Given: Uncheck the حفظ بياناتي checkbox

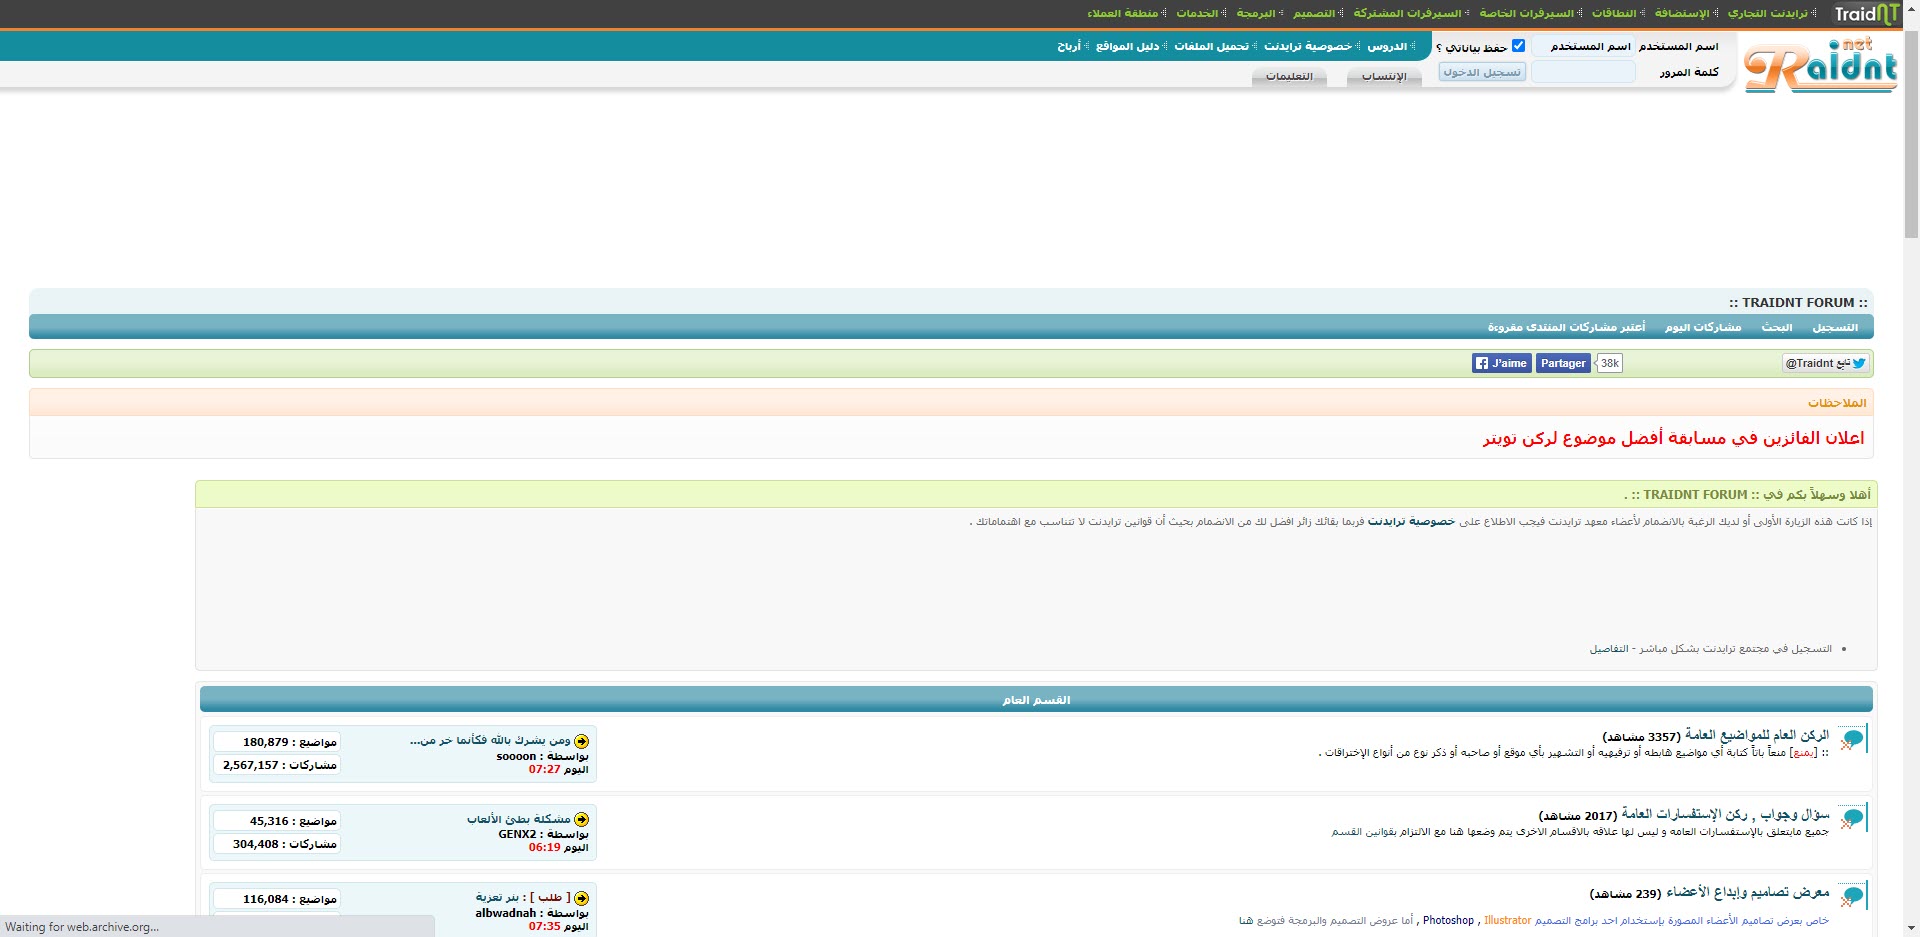Looking at the screenshot, I should (1518, 44).
